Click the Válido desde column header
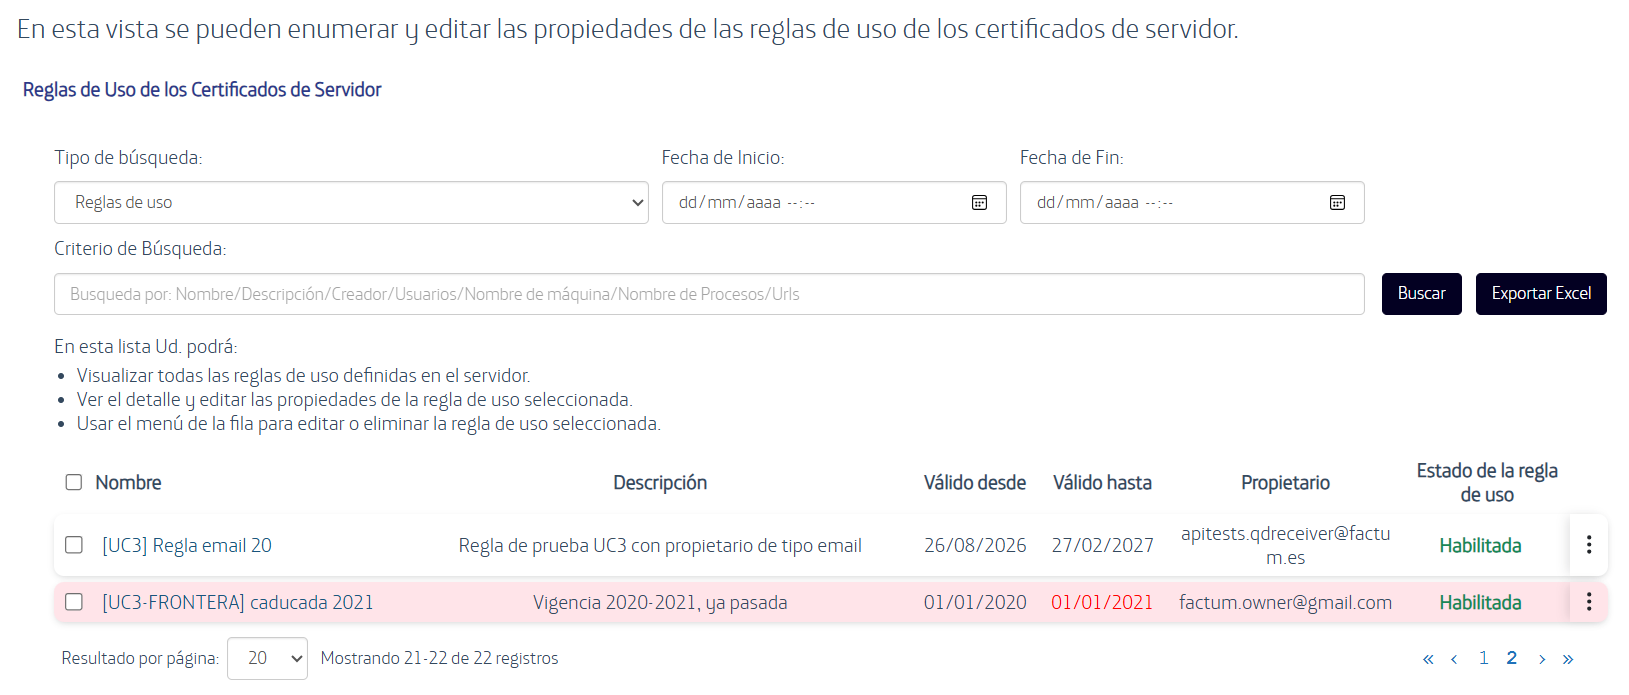The width and height of the screenshot is (1629, 695). 975,482
